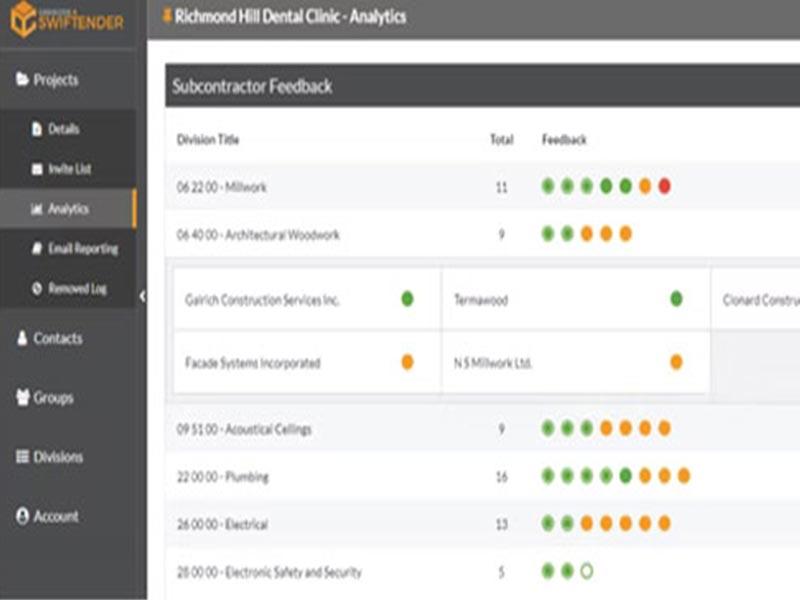Navigate to Divisions

[68, 457]
